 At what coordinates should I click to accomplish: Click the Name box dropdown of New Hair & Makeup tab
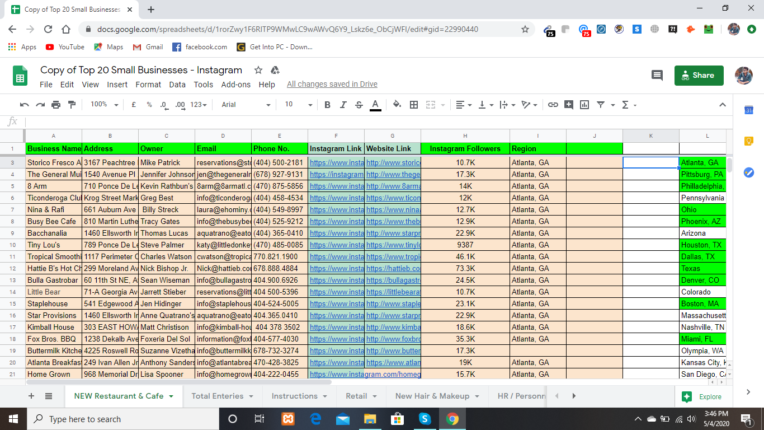click(477, 396)
